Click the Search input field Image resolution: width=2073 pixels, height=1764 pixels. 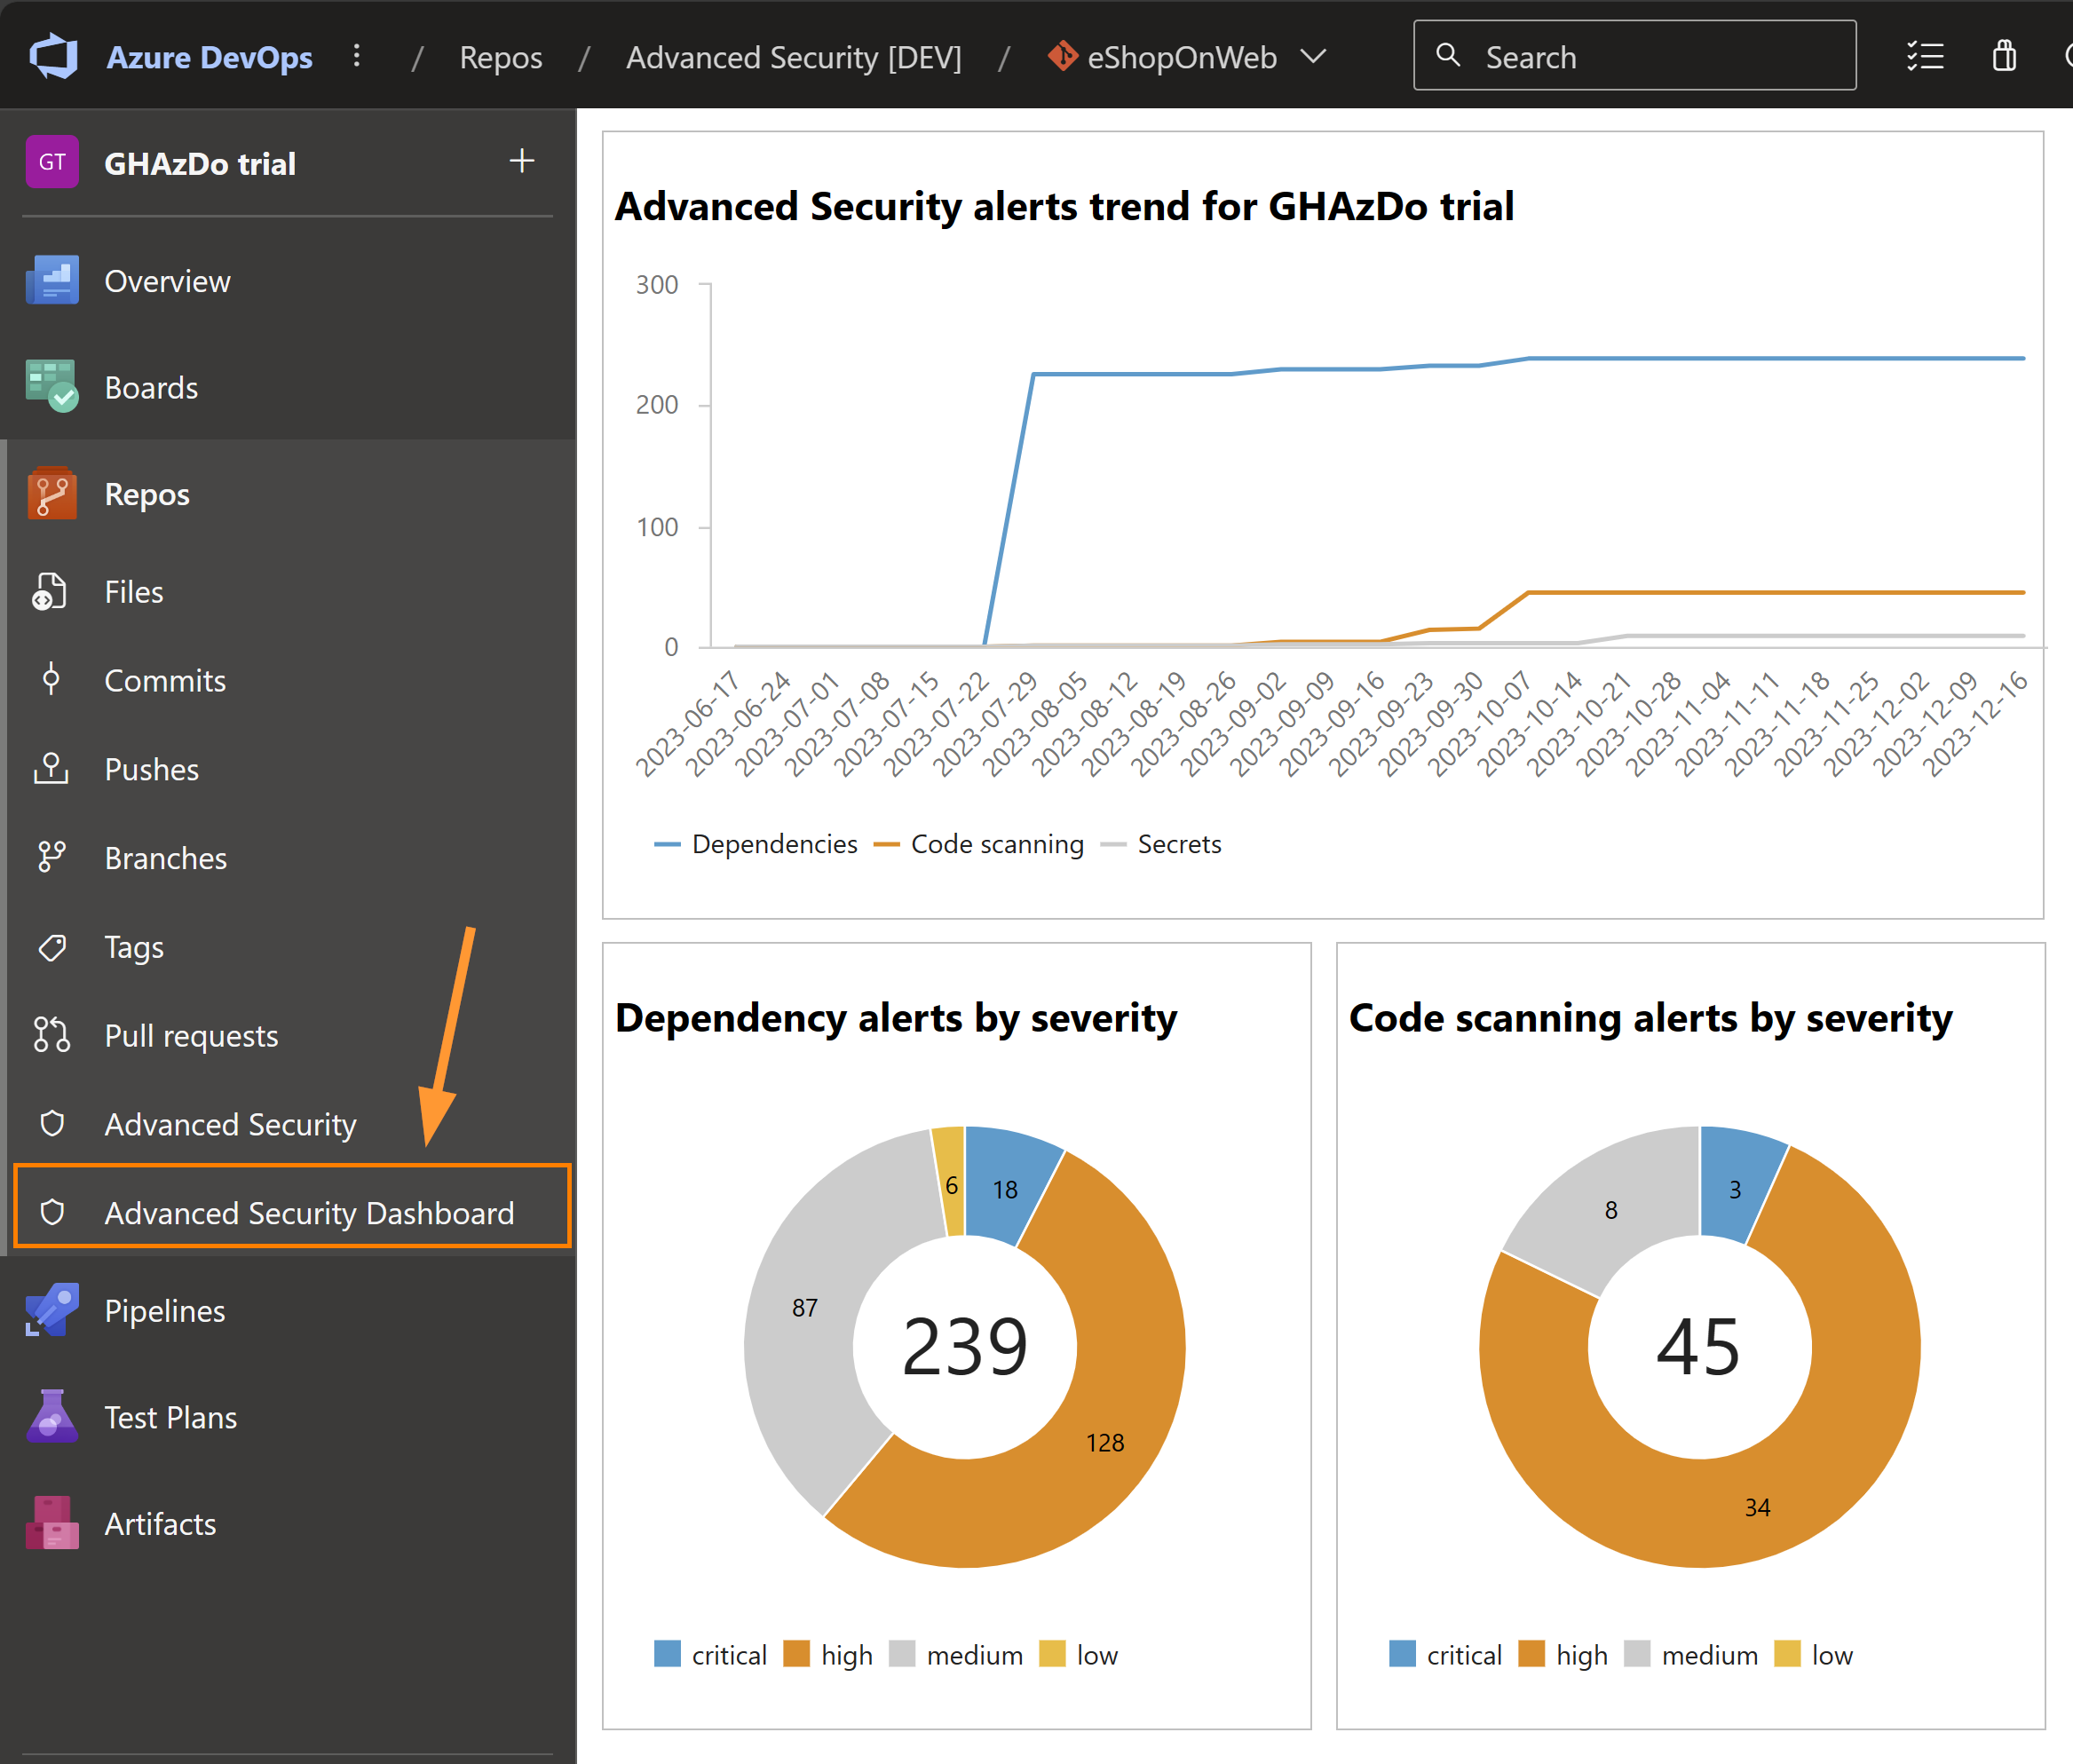1635,56
